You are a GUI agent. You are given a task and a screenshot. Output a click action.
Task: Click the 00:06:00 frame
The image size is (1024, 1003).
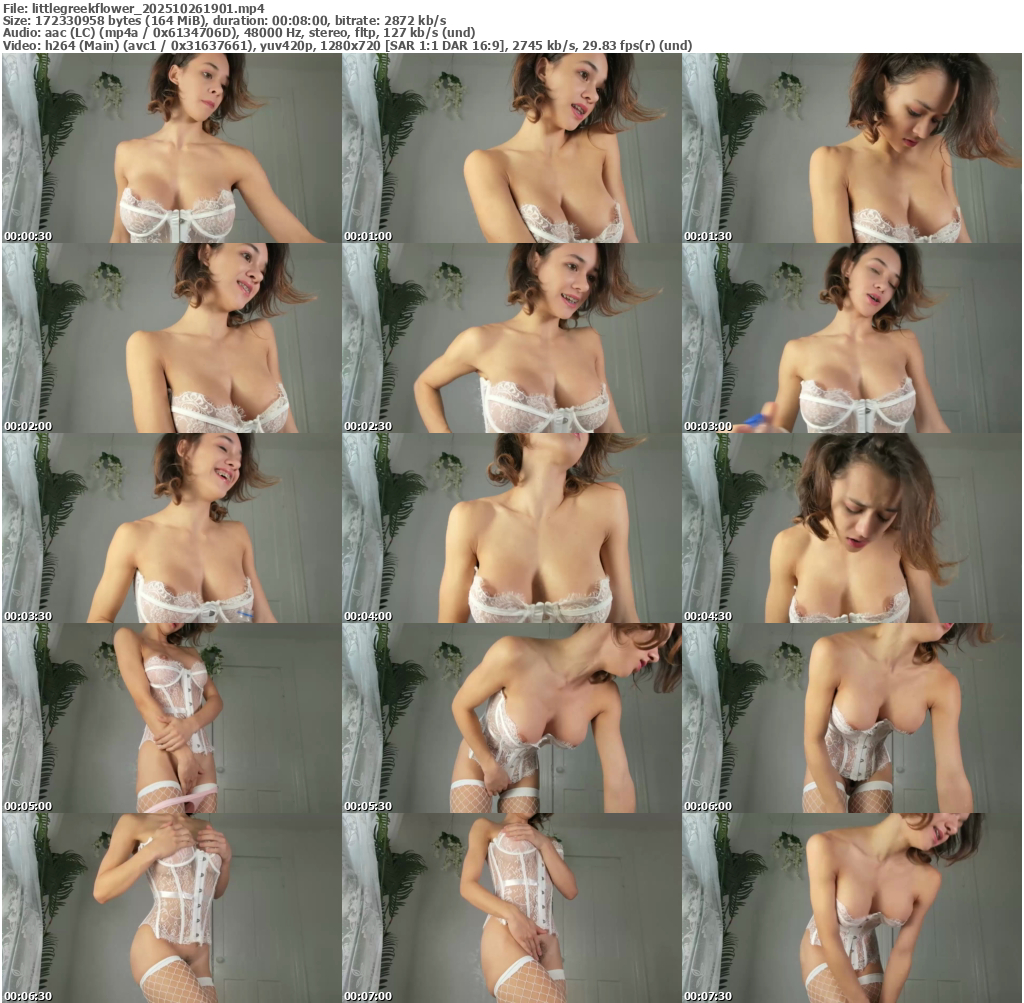click(x=851, y=718)
